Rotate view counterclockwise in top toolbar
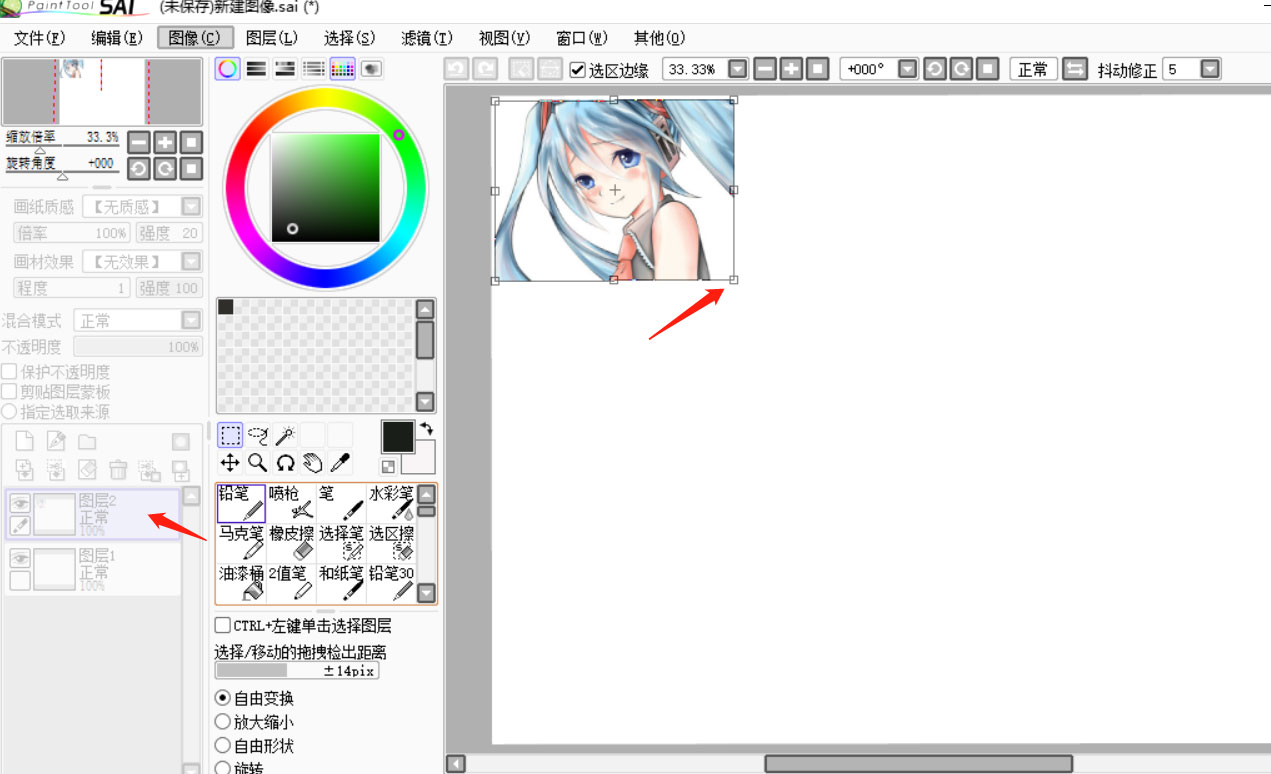 click(x=935, y=69)
